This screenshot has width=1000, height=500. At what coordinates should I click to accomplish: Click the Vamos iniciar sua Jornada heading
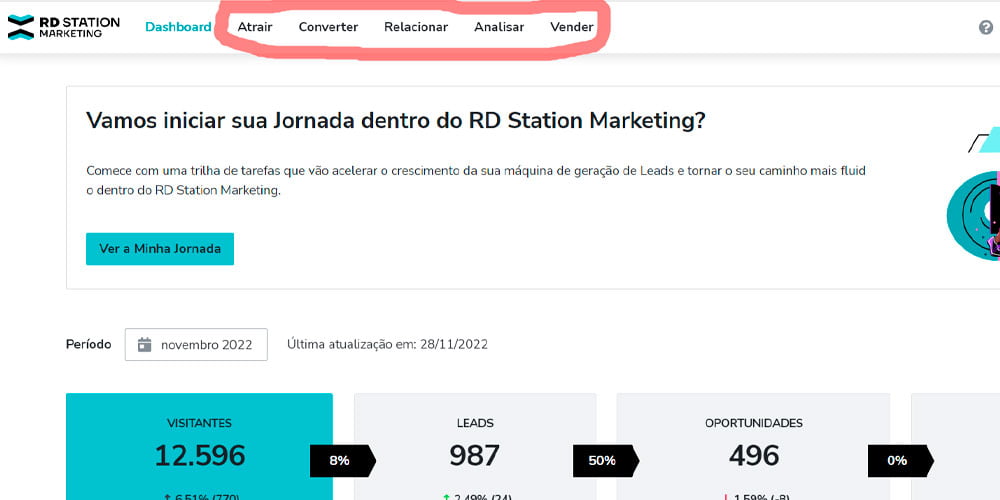click(x=395, y=121)
